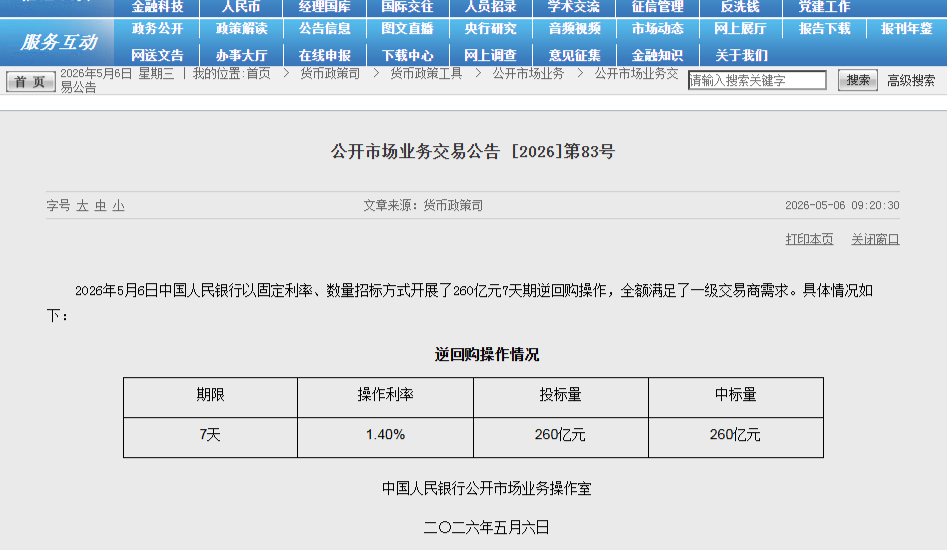Image resolution: width=947 pixels, height=550 pixels.
Task: Click 首页 in the breadcrumb path
Action: [x=258, y=74]
